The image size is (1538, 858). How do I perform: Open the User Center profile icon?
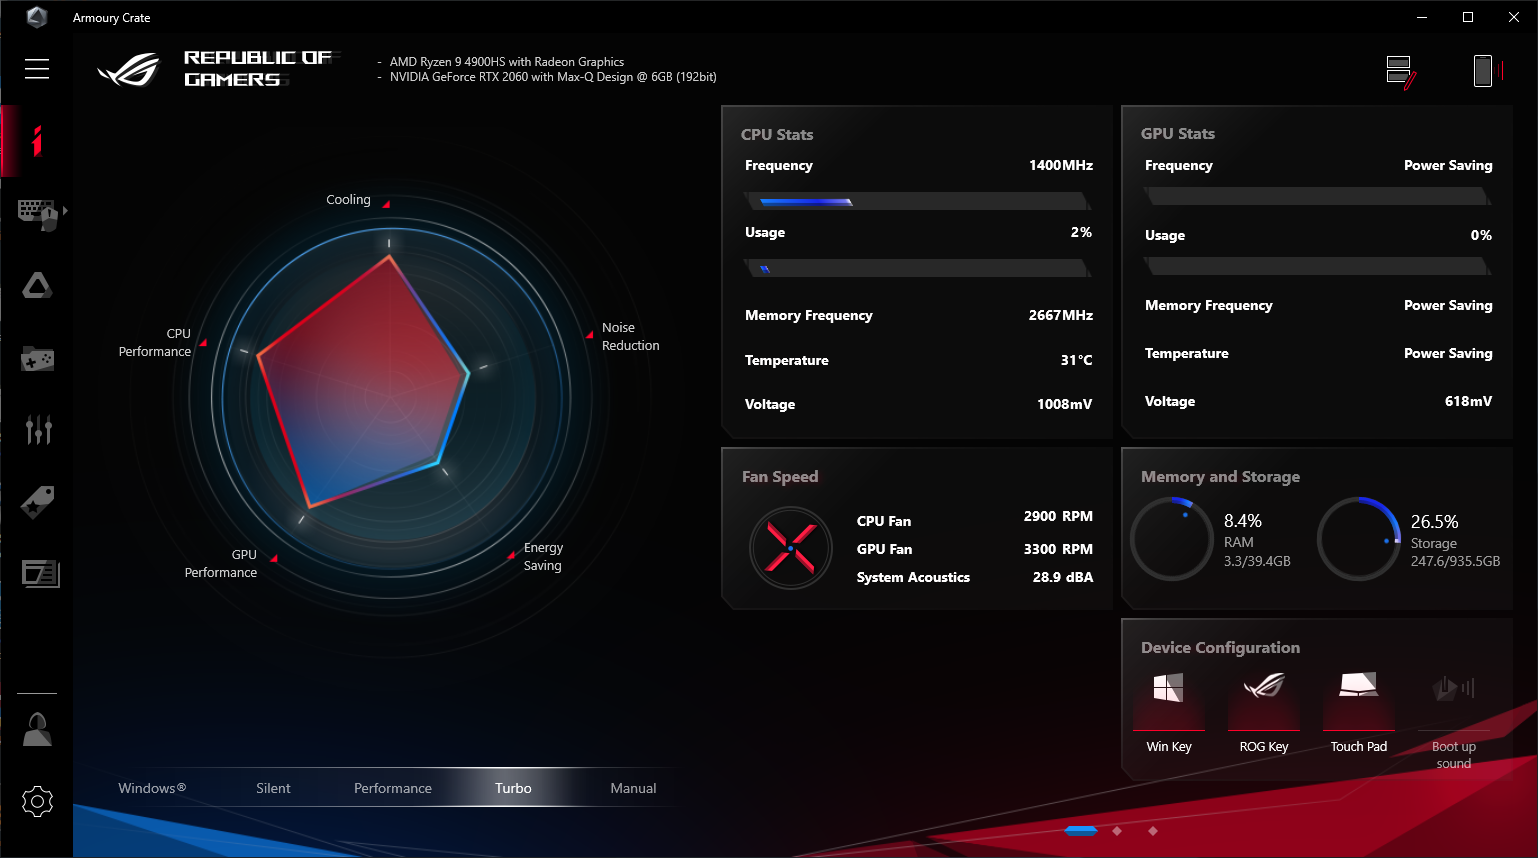point(37,729)
